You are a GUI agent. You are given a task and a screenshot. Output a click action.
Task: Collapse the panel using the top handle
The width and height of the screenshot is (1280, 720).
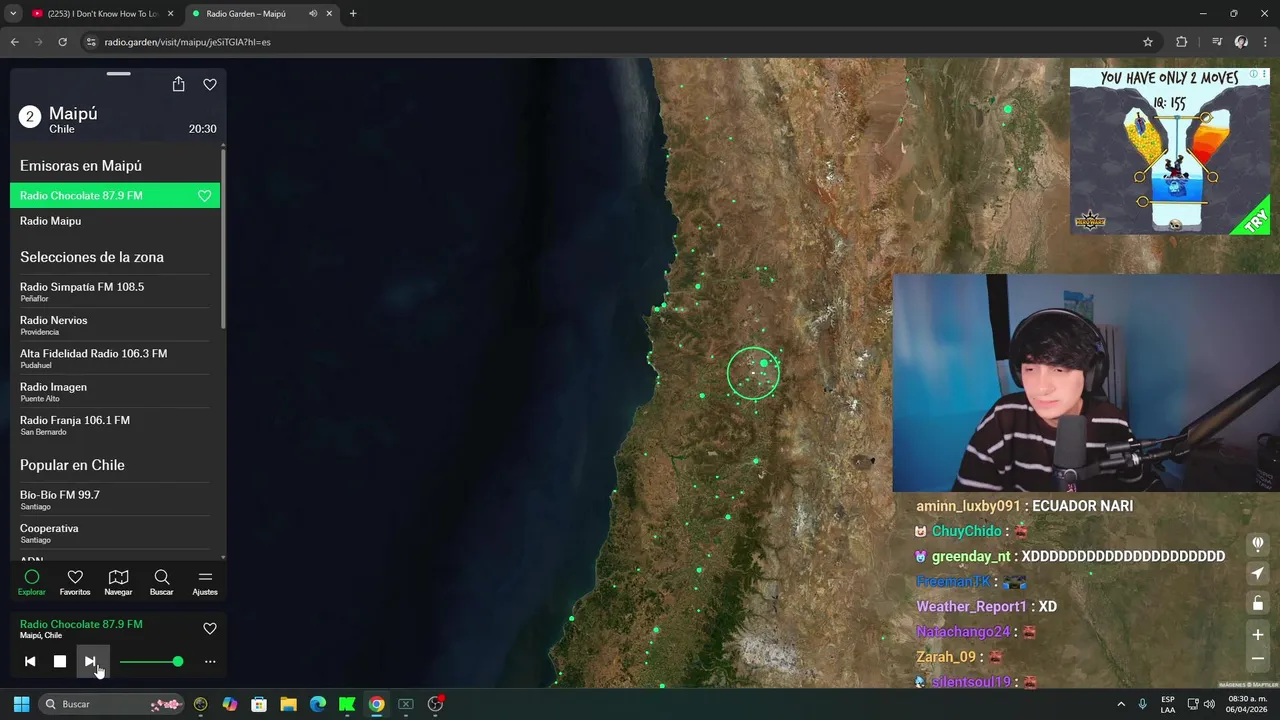pyautogui.click(x=119, y=73)
